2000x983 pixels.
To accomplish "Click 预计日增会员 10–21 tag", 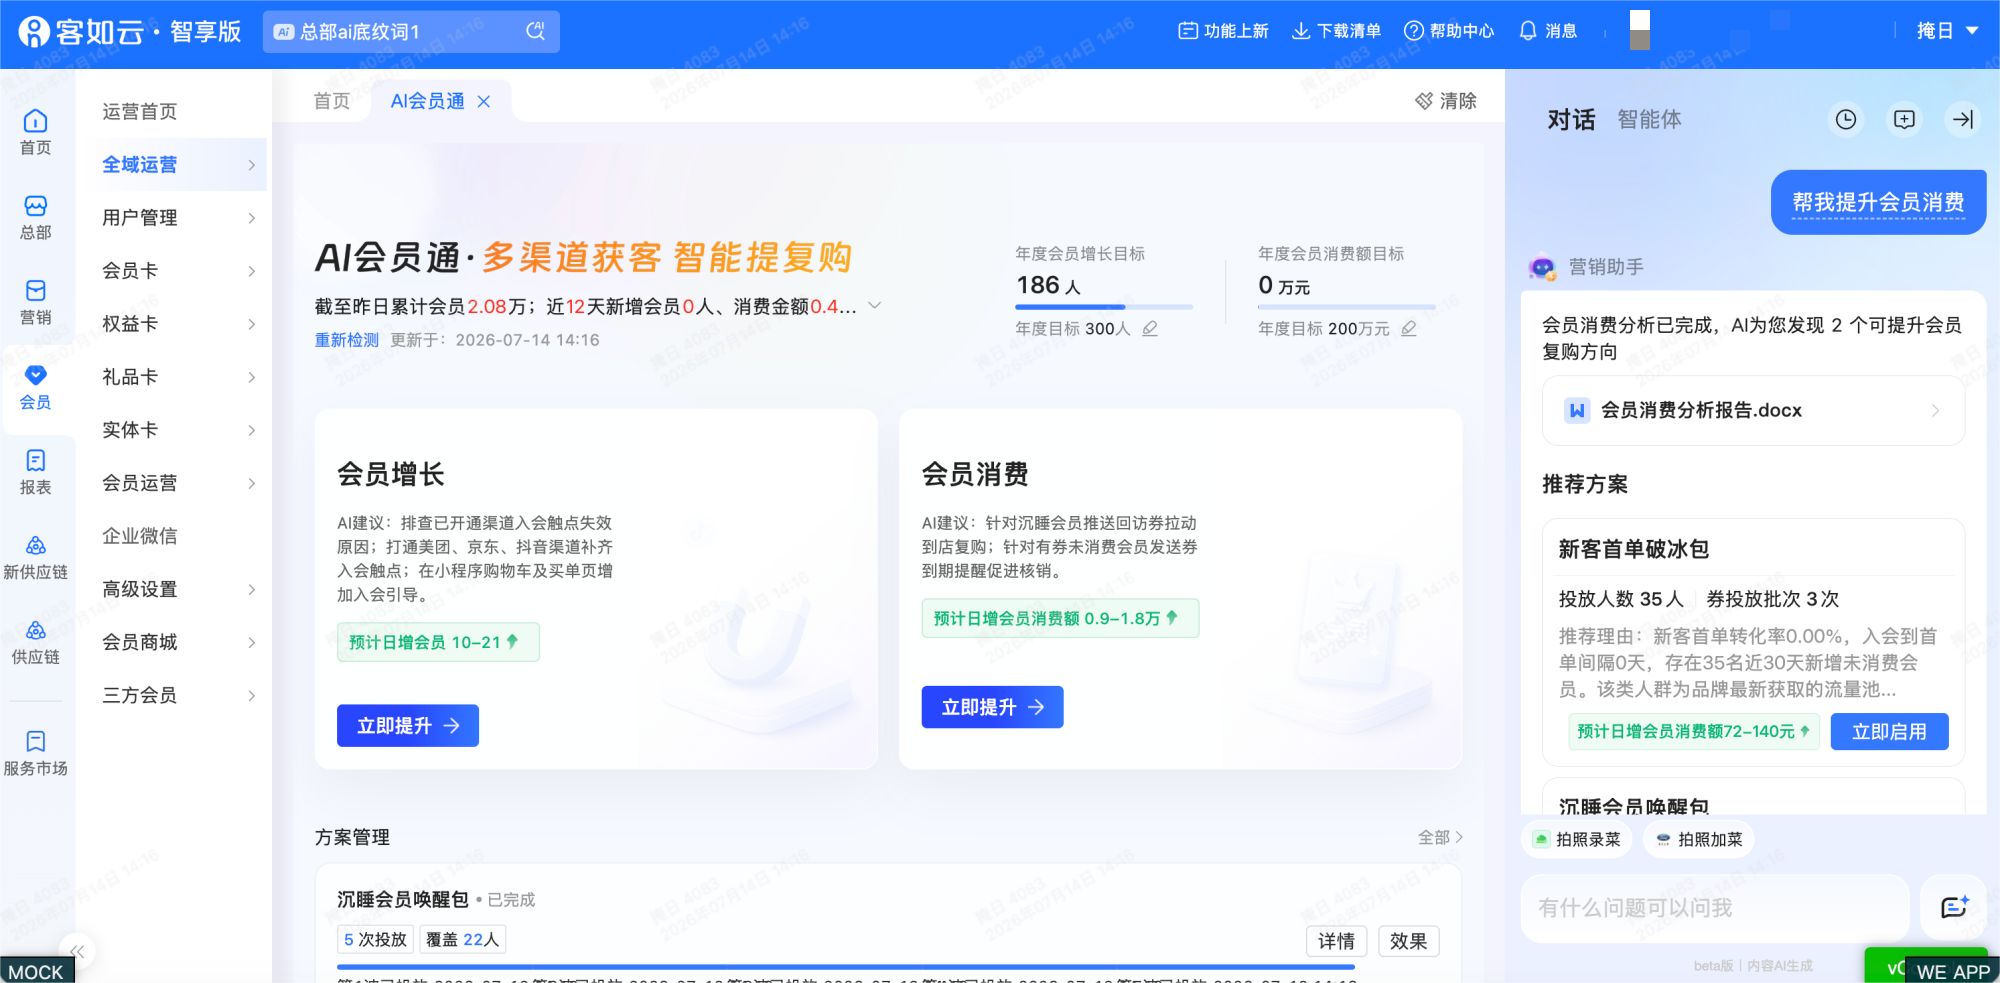I will tap(438, 642).
